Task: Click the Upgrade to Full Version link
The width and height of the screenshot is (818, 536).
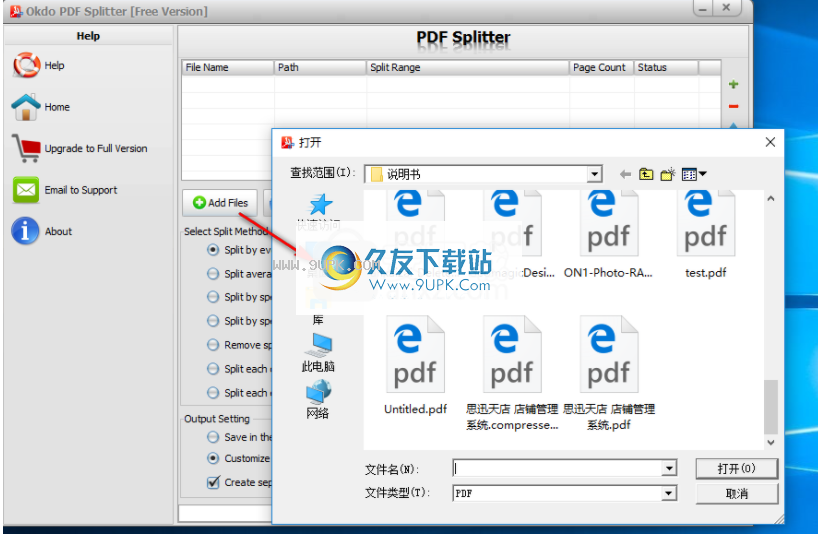Action: tap(96, 149)
